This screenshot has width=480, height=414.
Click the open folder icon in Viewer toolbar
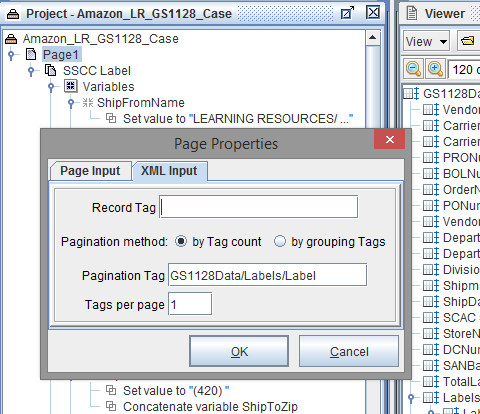pyautogui.click(x=468, y=41)
